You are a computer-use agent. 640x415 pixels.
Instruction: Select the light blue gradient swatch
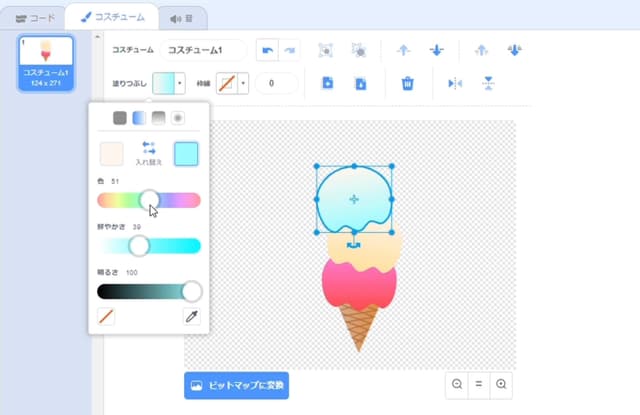(x=186, y=154)
